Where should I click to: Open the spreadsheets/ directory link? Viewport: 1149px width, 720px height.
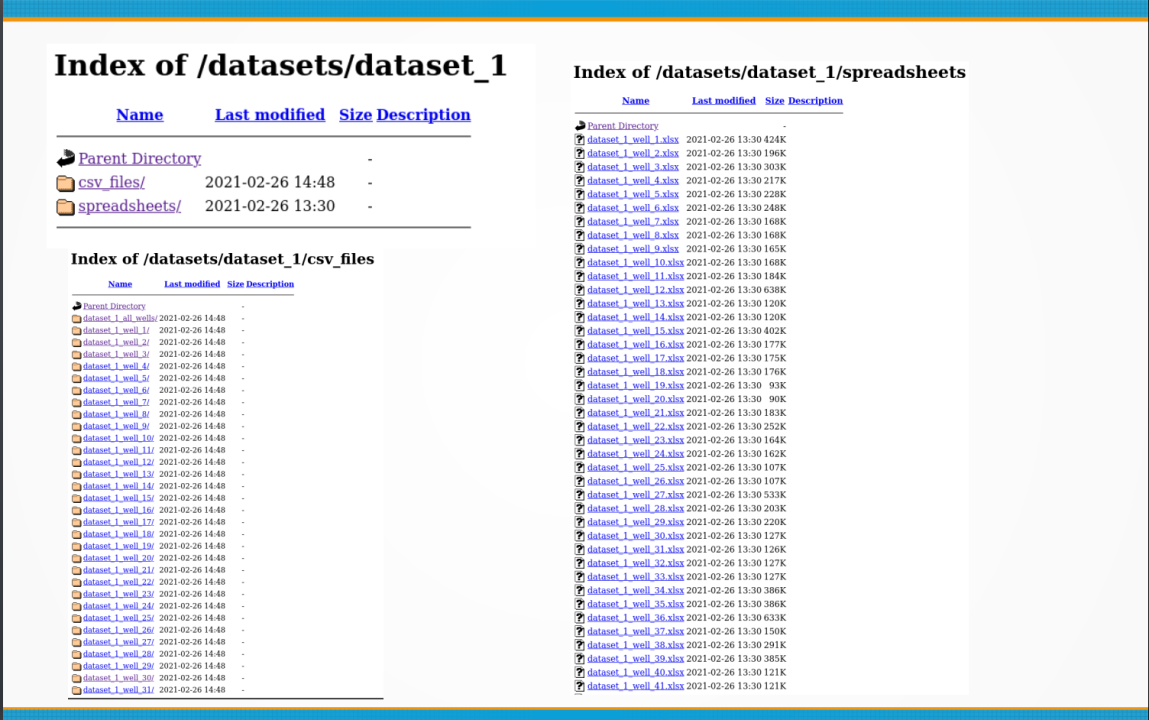click(129, 206)
